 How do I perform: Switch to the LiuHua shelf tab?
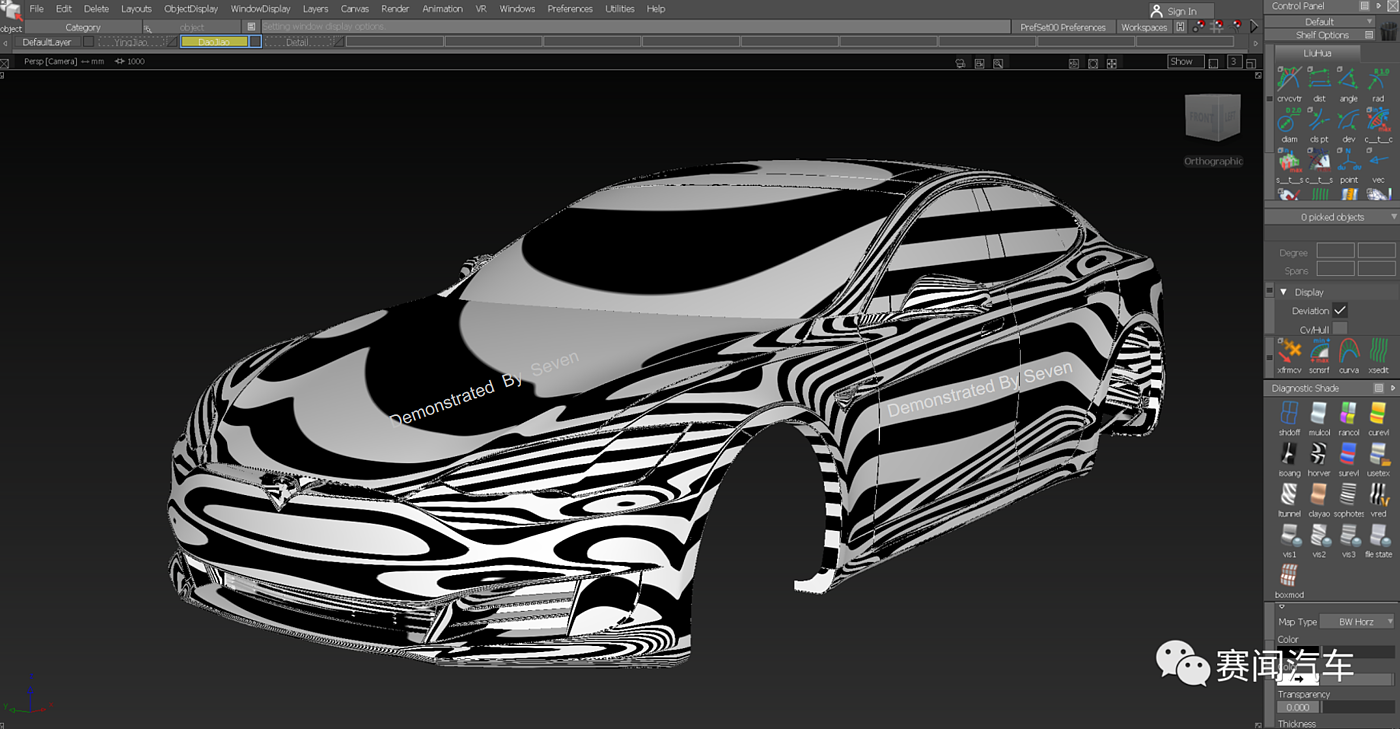point(1317,53)
